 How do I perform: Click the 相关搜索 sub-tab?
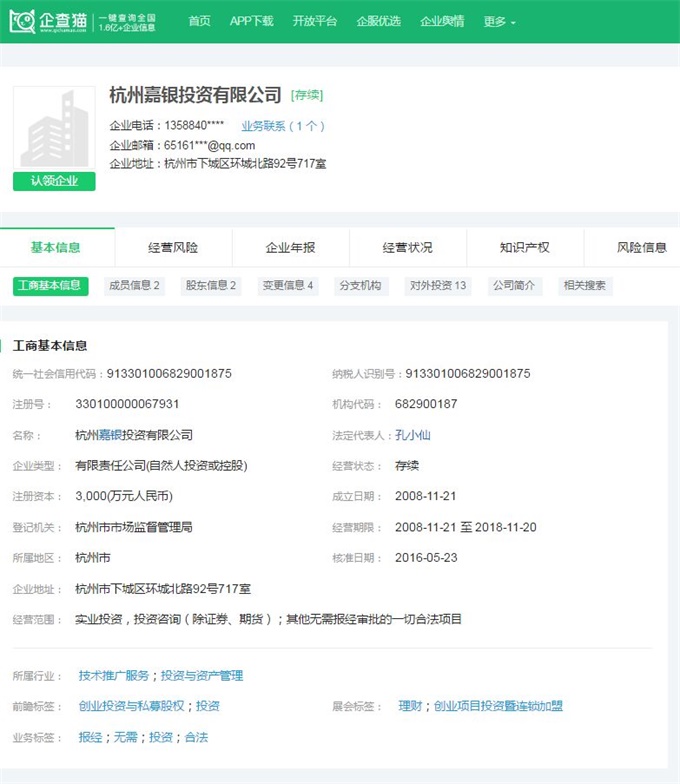coord(585,285)
